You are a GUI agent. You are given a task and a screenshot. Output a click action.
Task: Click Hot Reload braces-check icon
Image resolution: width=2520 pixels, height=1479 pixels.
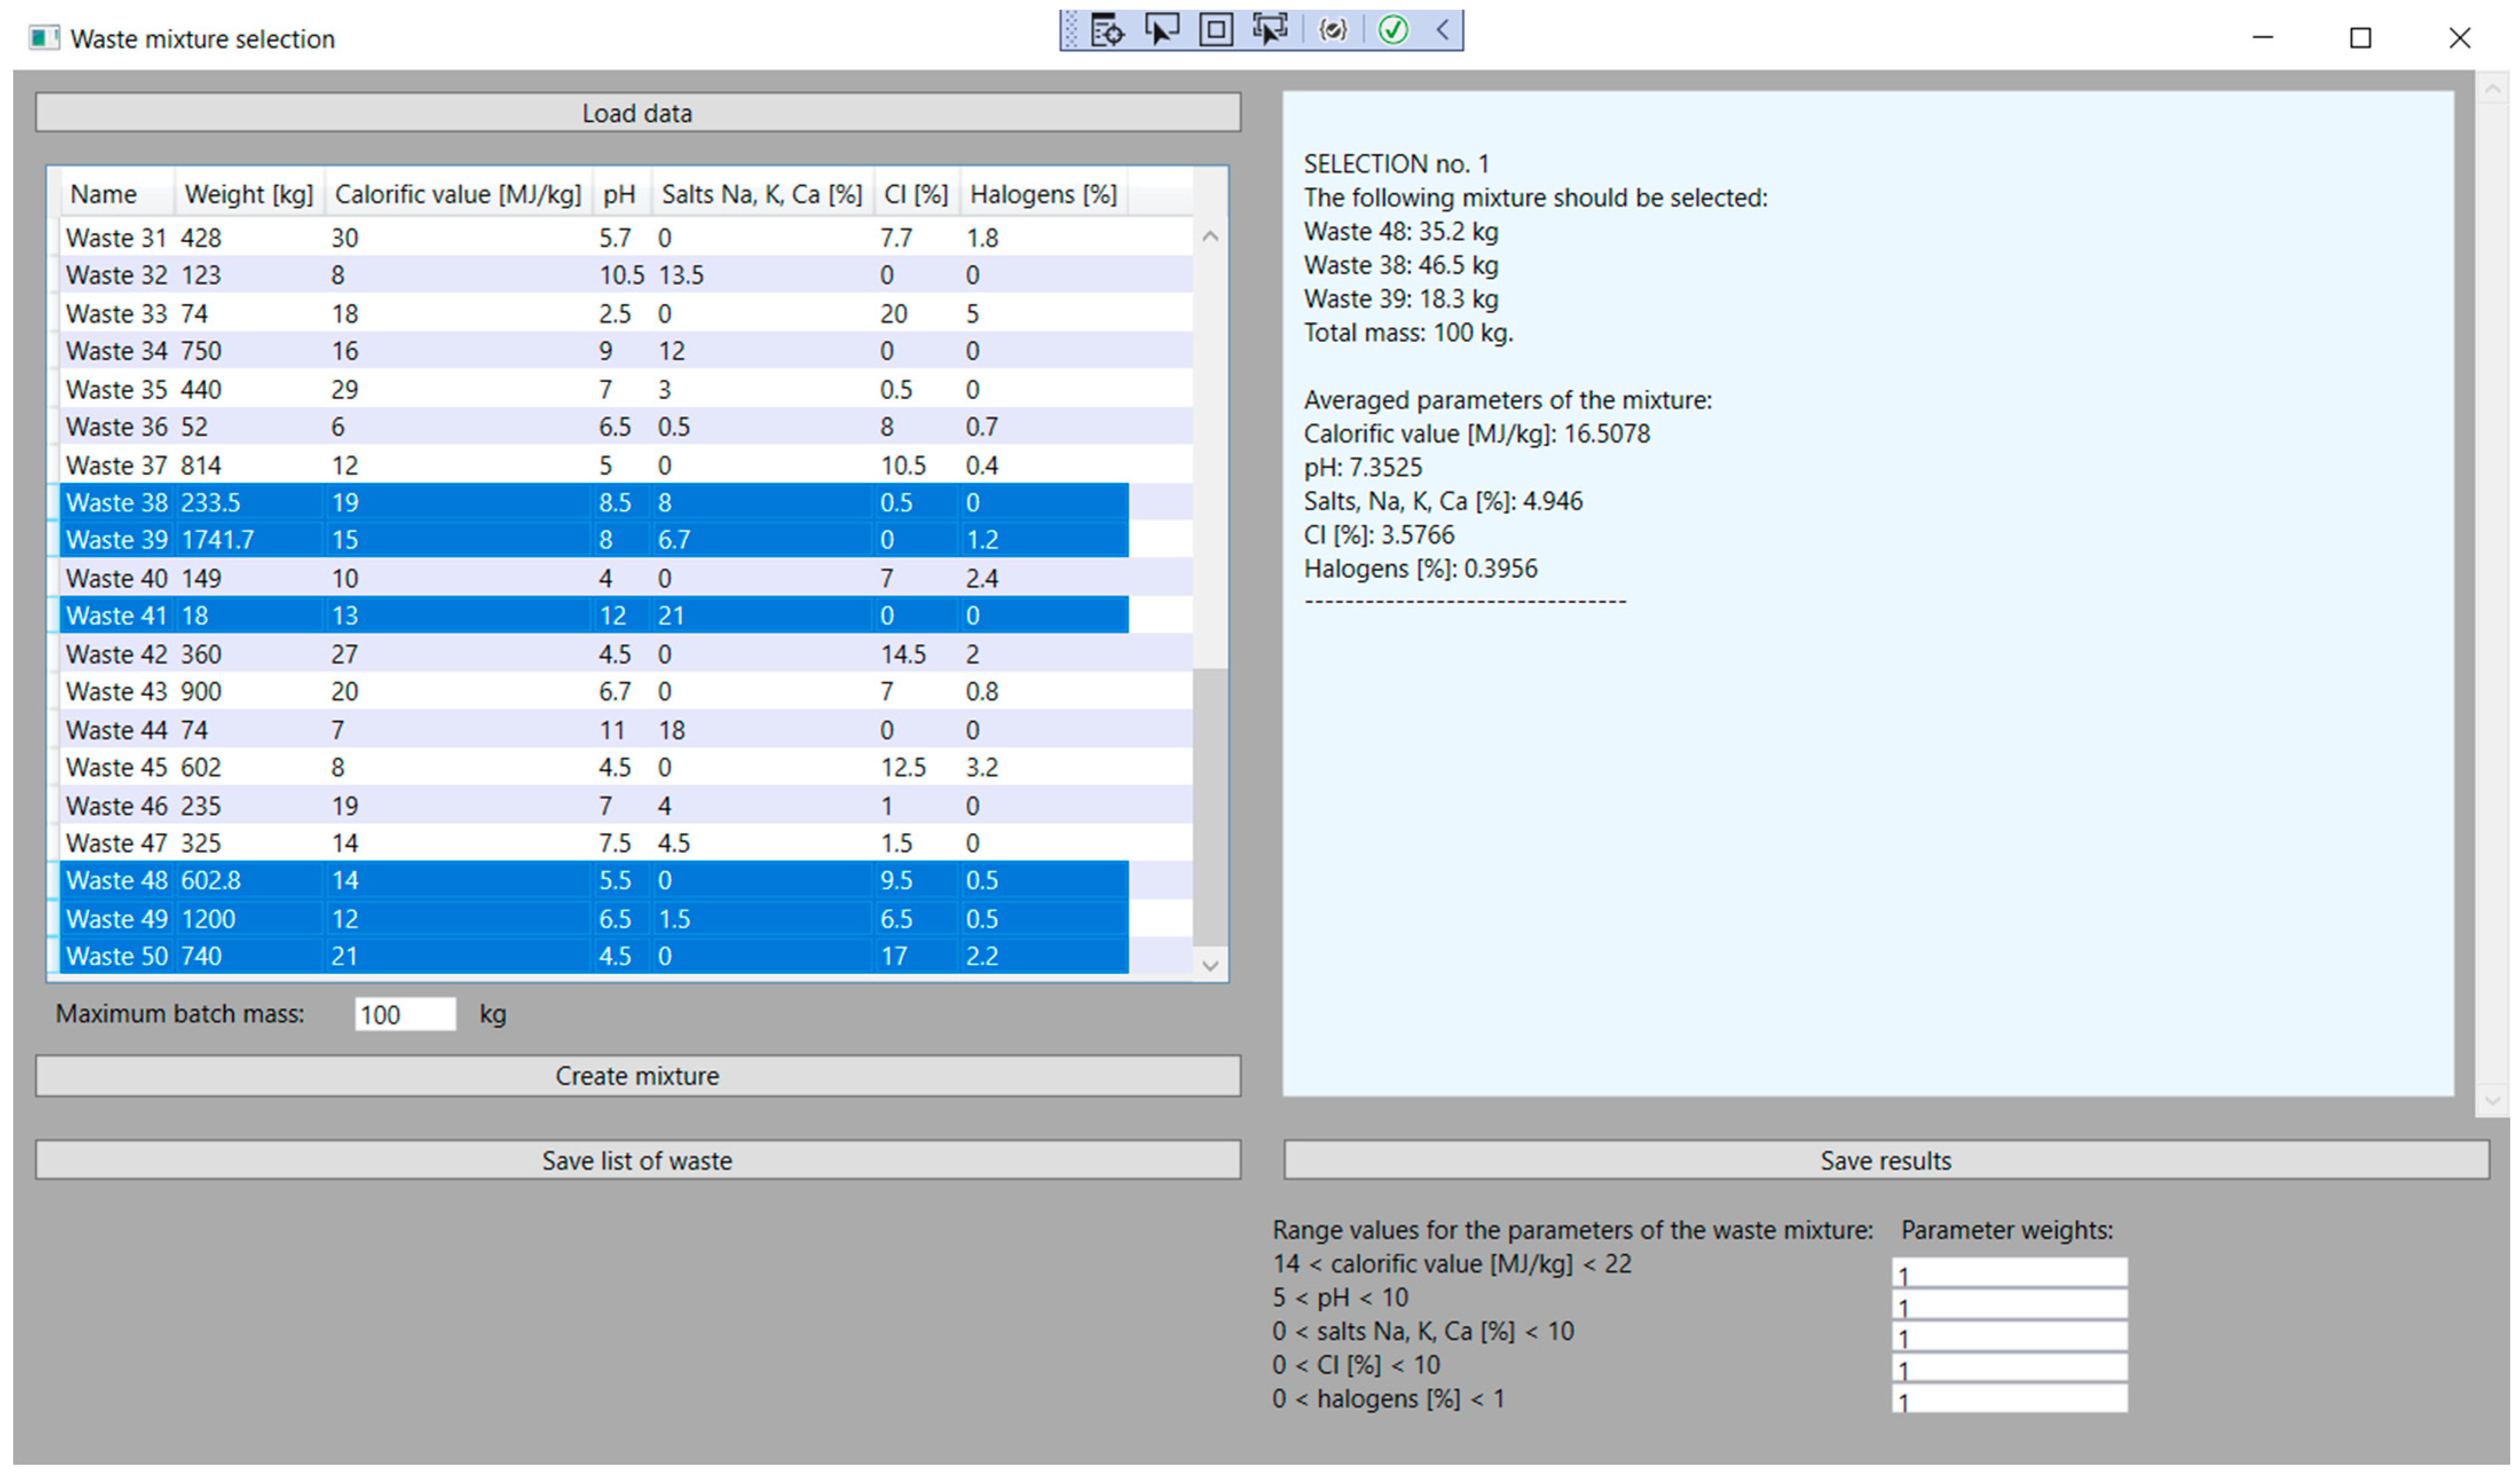click(1332, 30)
